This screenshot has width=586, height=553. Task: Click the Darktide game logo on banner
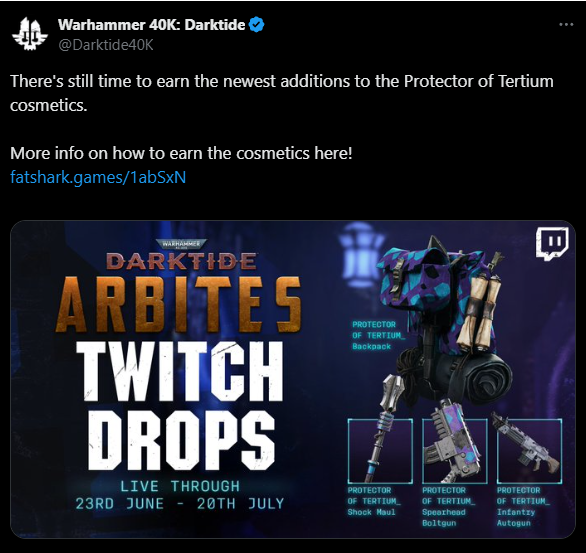pos(182,255)
